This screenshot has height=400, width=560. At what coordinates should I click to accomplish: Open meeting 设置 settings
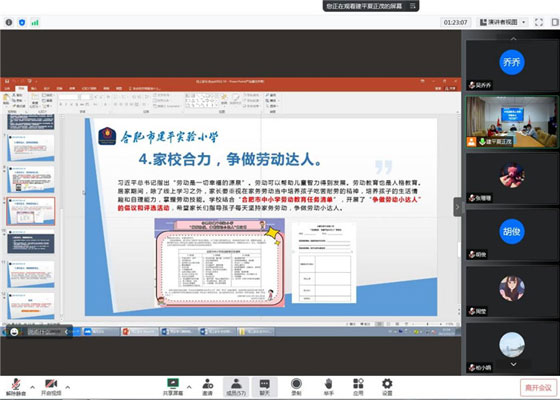pyautogui.click(x=387, y=387)
